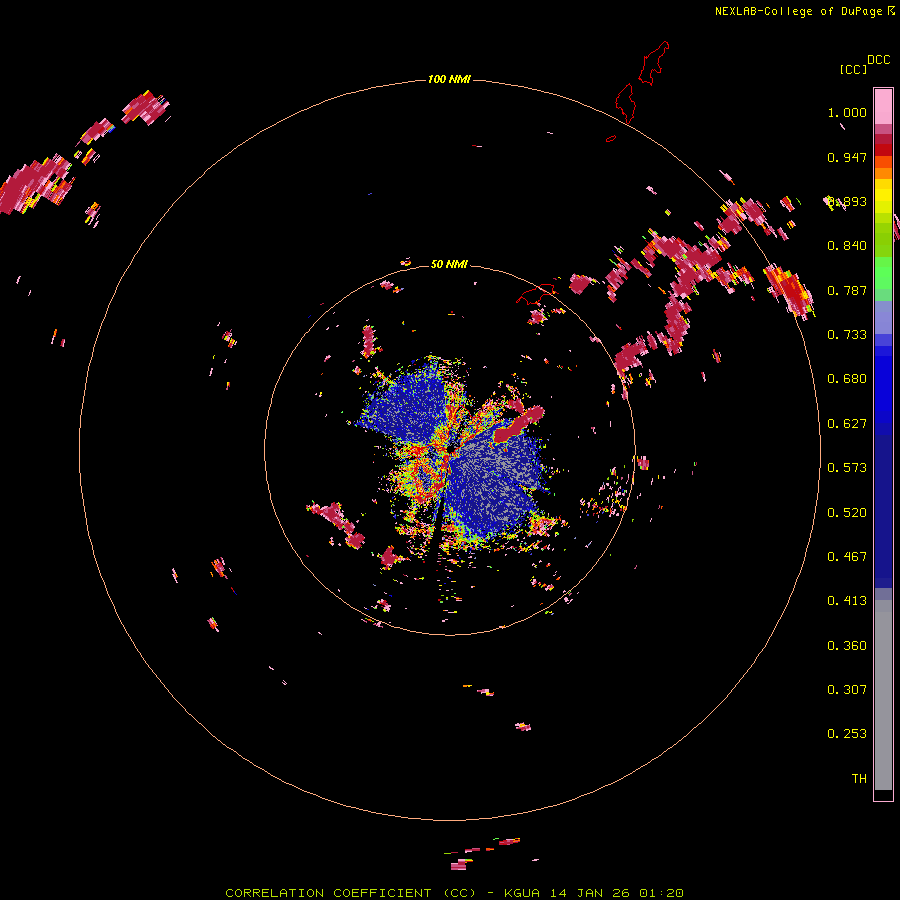Click the 0.413 color scale value
Screen dimensions: 900x900
click(x=847, y=601)
